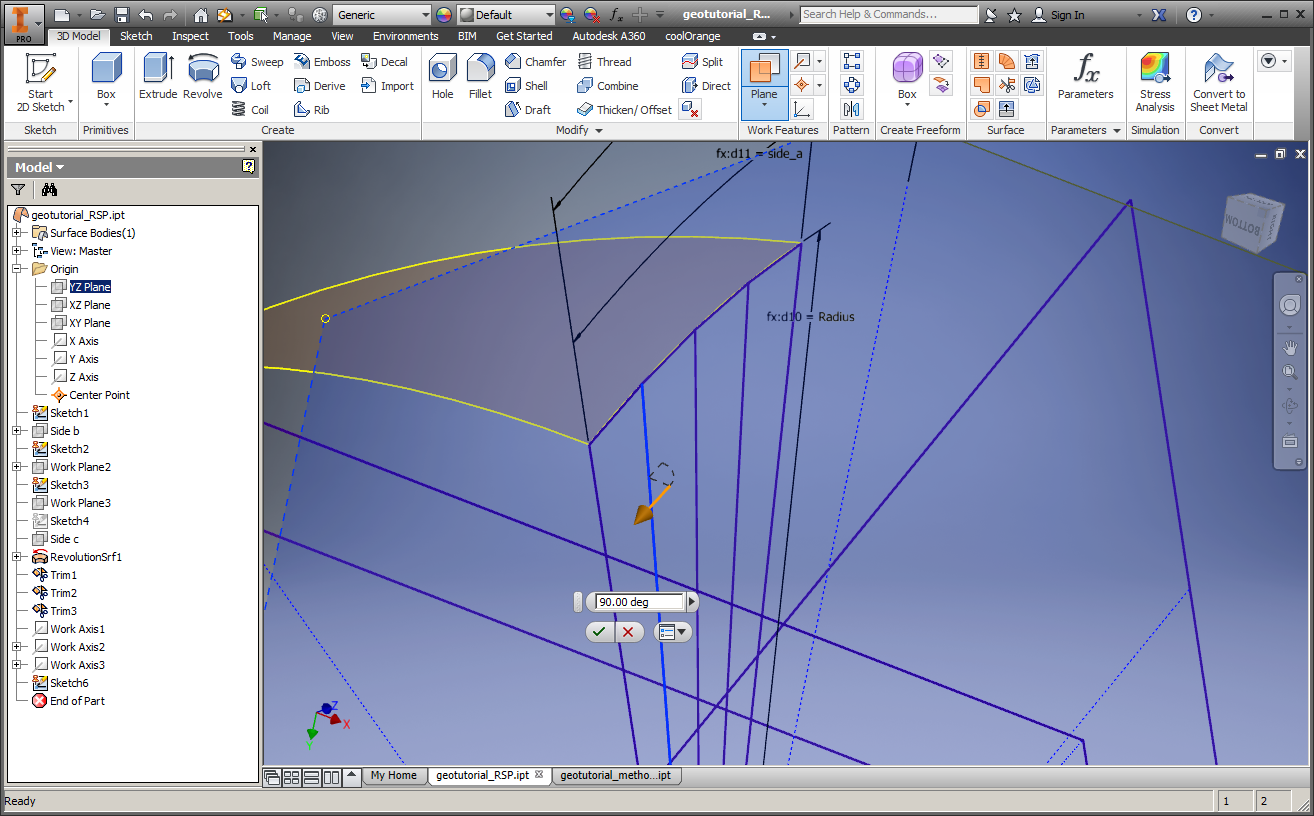This screenshot has height=816, width=1314.
Task: Select XZ Plane in browser
Action: click(90, 305)
